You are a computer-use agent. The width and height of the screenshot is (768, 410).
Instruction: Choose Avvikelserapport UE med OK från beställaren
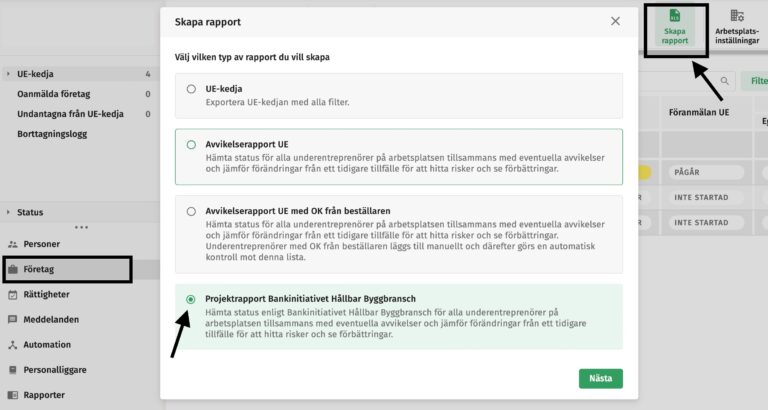[x=191, y=211]
